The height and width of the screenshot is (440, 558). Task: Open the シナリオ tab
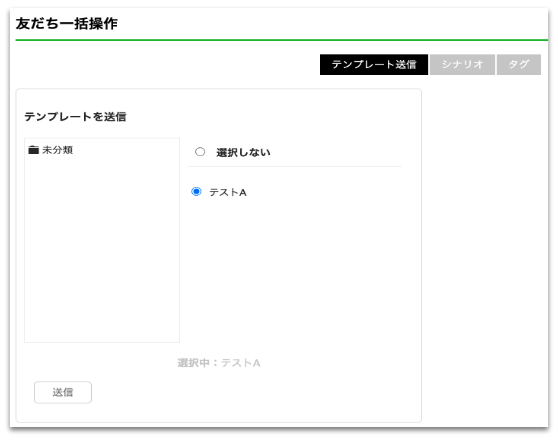(x=462, y=64)
